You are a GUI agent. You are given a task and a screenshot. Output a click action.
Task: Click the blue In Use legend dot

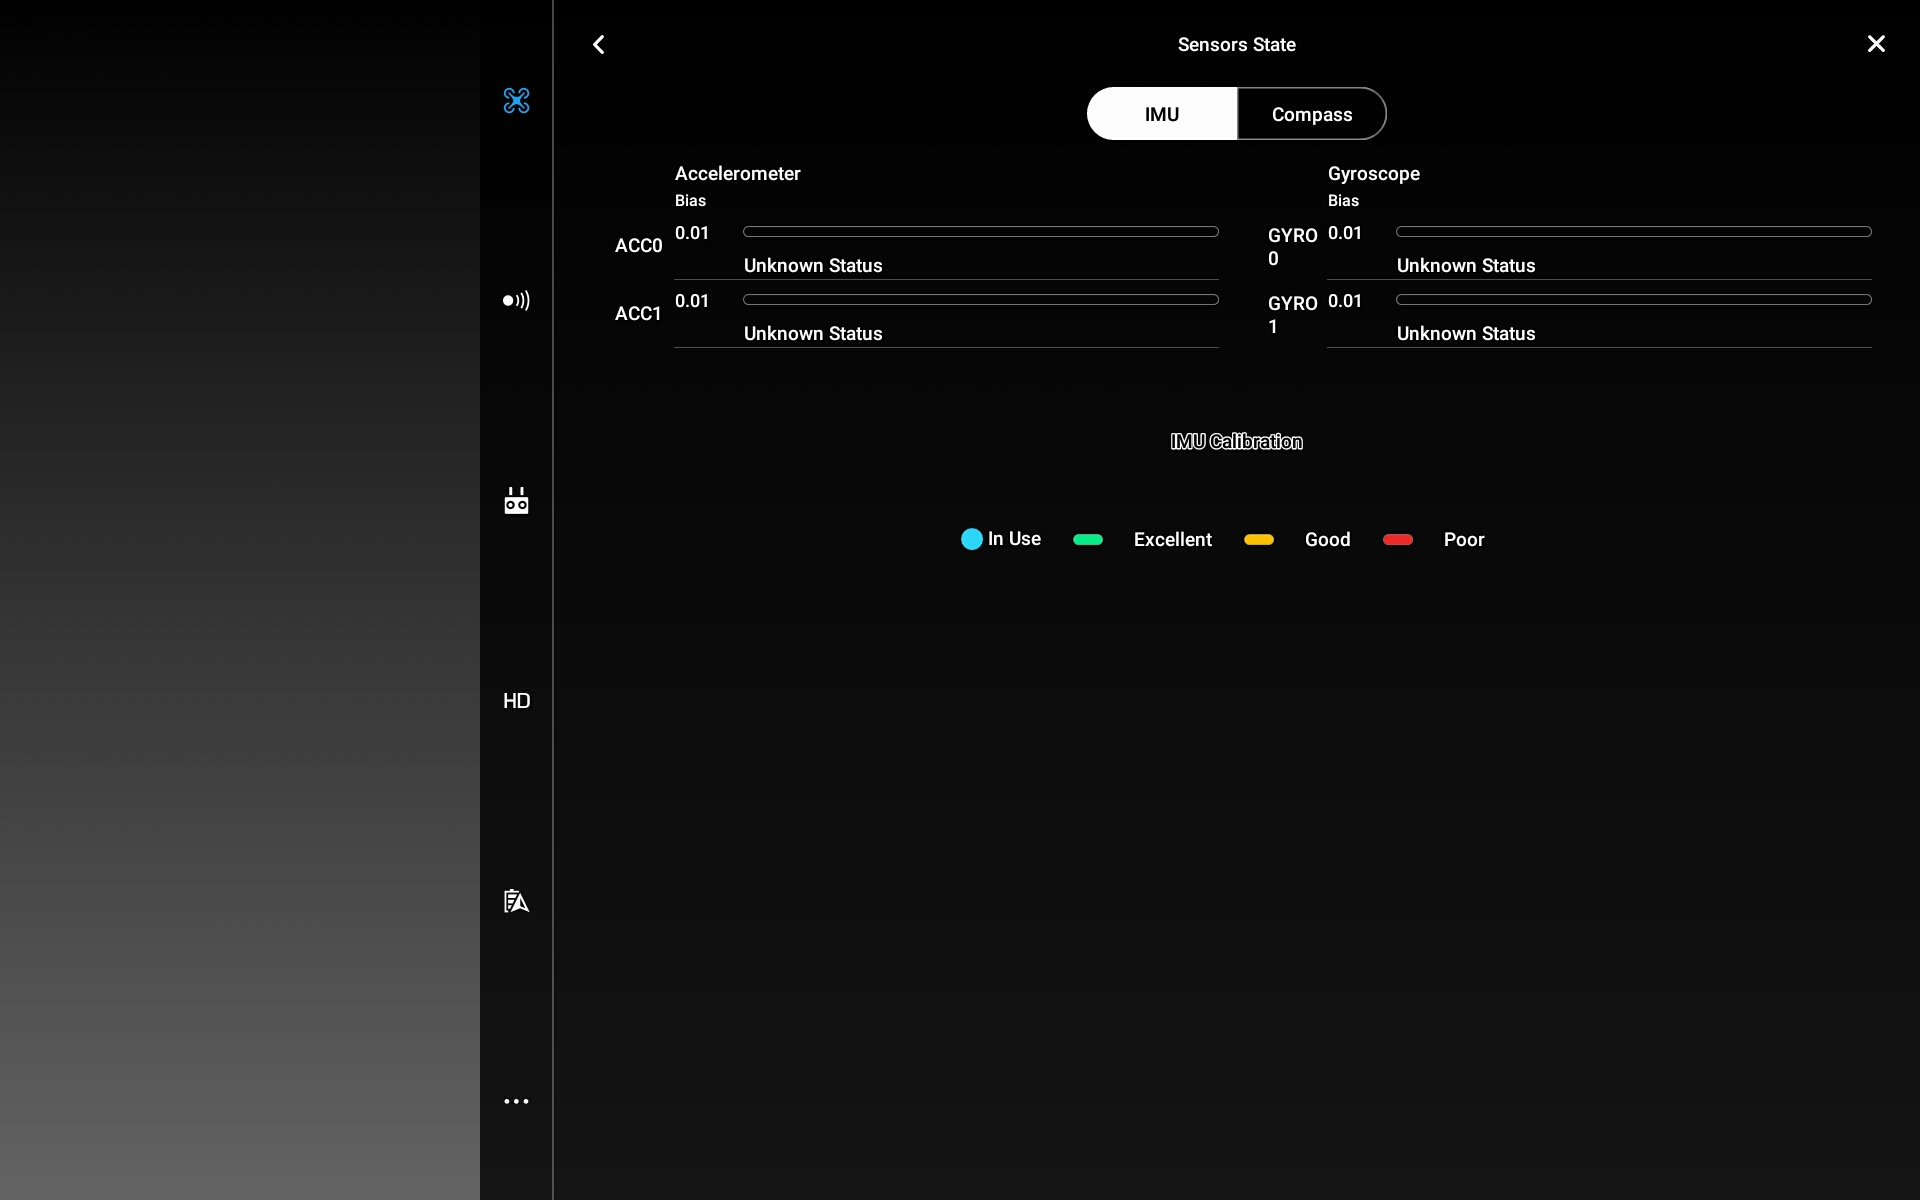pyautogui.click(x=972, y=539)
